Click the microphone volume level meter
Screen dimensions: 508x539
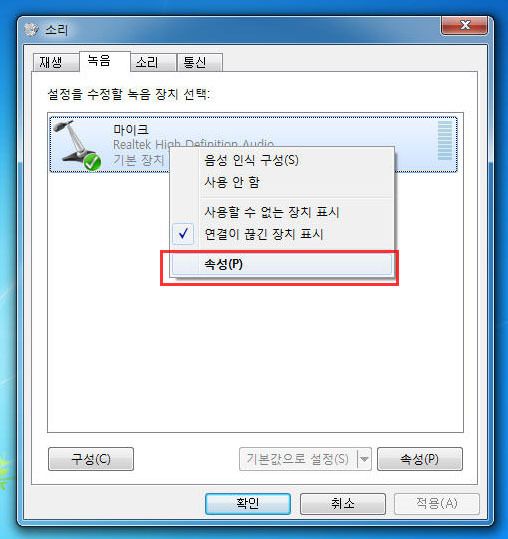pos(445,141)
